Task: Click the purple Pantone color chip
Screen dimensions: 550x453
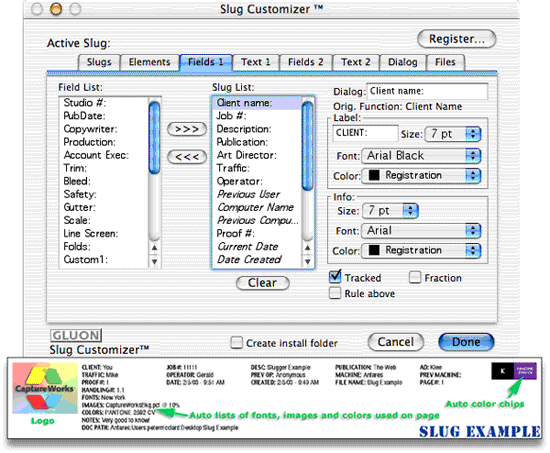Action: point(525,371)
